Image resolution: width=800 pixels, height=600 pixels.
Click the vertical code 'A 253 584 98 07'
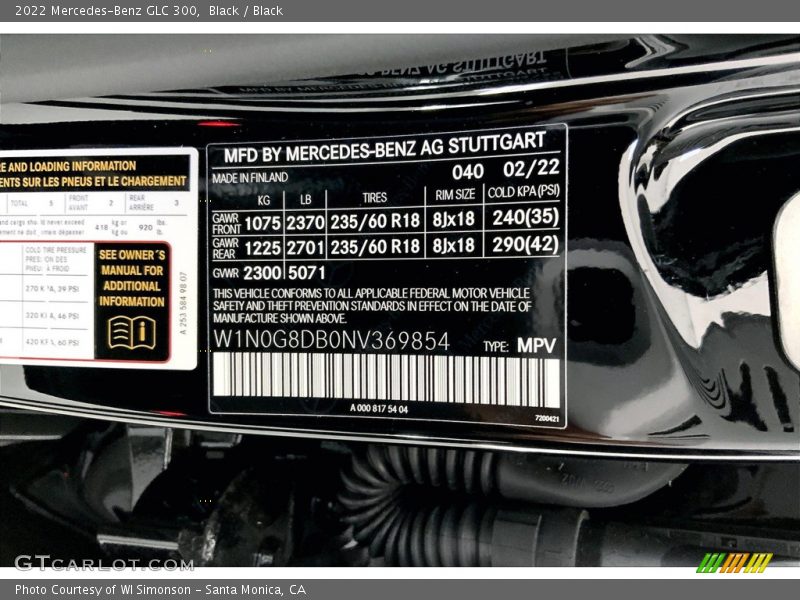point(183,303)
